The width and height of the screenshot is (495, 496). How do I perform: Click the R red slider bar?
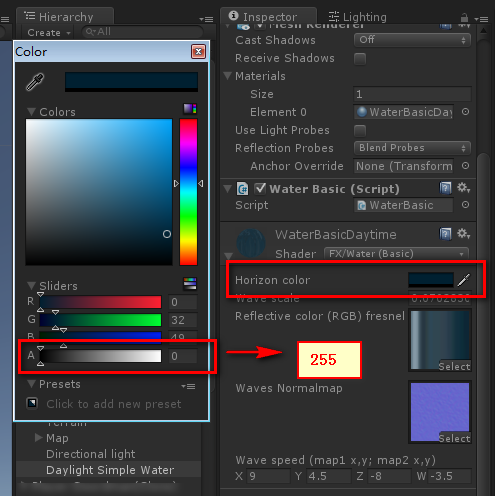coord(100,302)
